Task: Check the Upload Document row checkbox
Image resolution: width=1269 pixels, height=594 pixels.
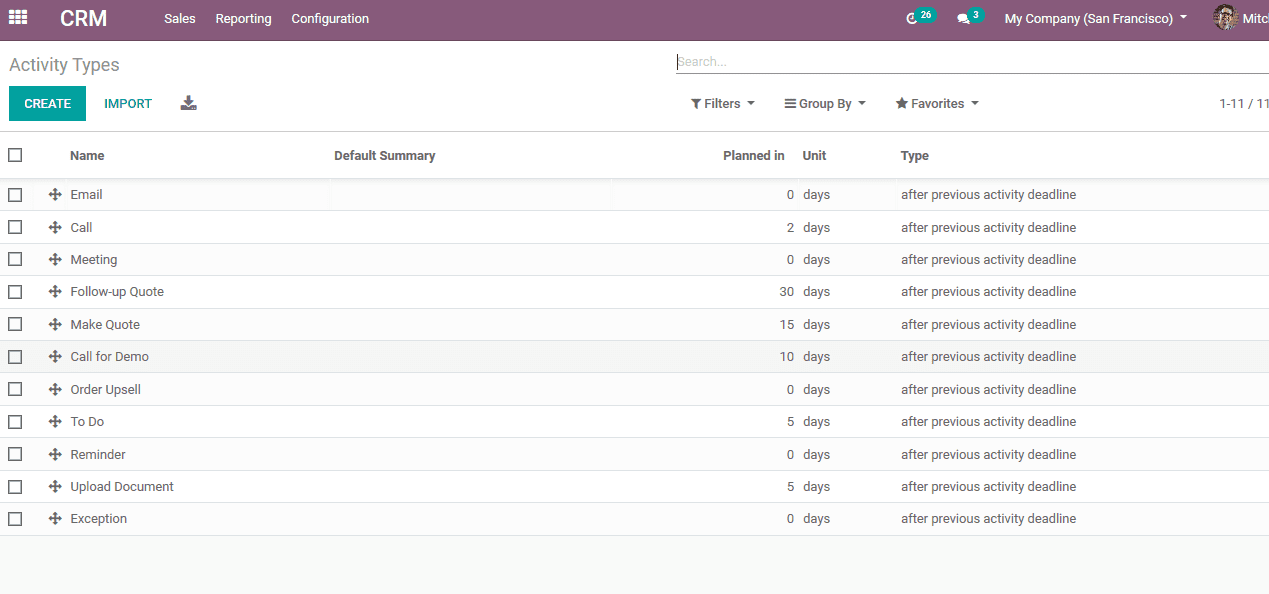Action: tap(15, 487)
